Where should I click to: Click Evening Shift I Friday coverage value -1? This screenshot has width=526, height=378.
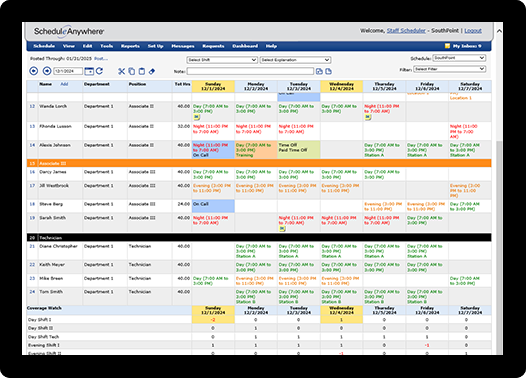click(x=427, y=345)
